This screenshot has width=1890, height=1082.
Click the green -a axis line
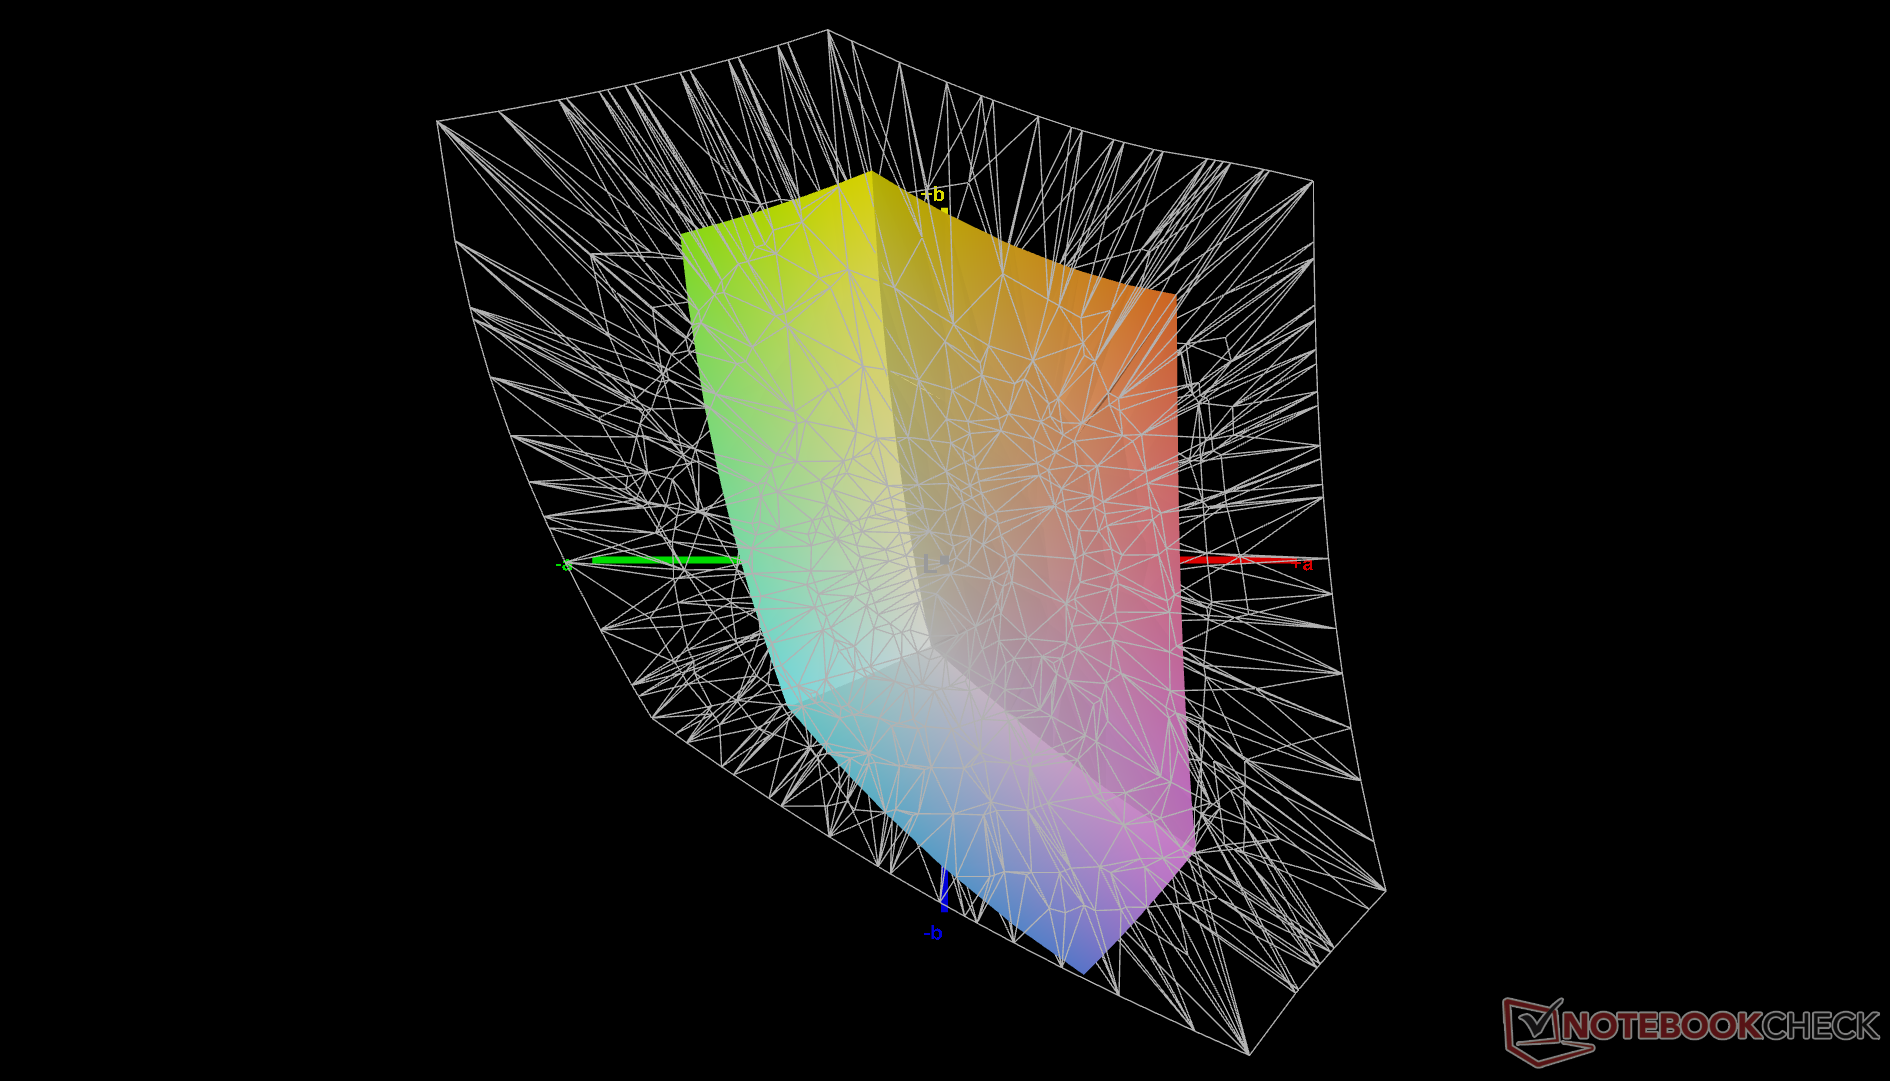pos(660,560)
